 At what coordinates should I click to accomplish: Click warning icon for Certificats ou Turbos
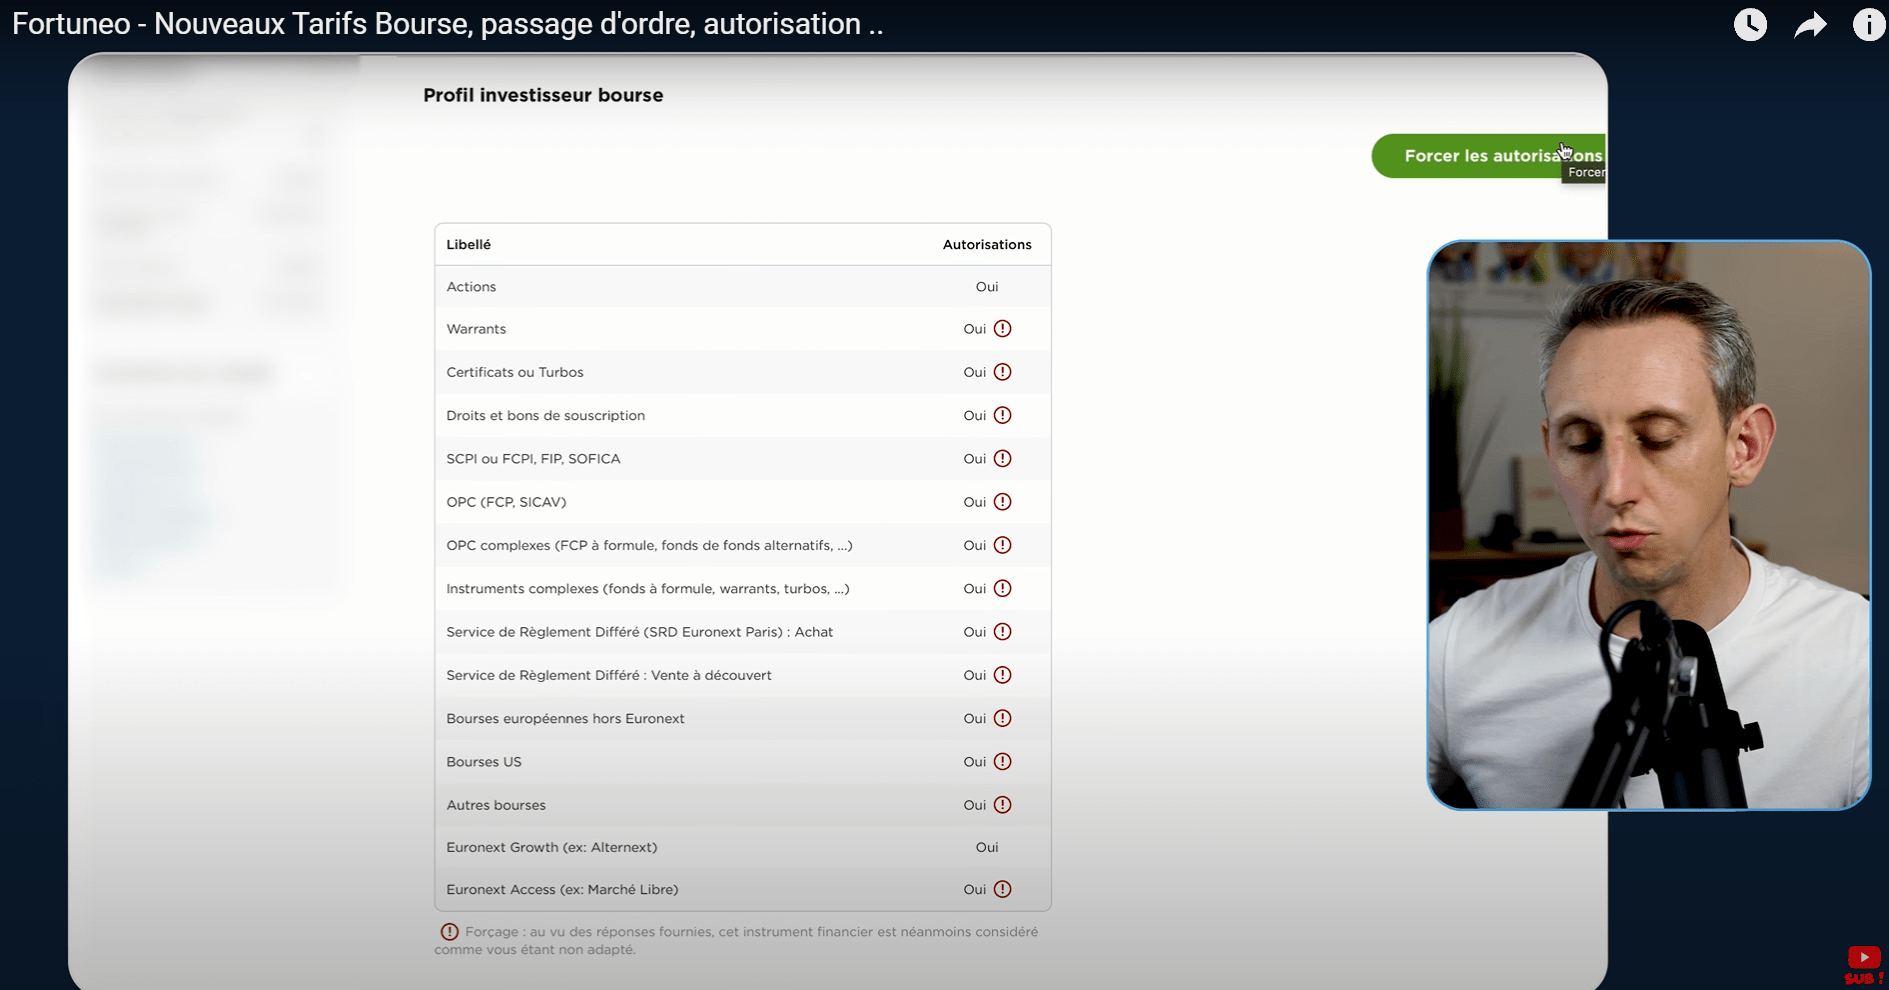pyautogui.click(x=1002, y=372)
